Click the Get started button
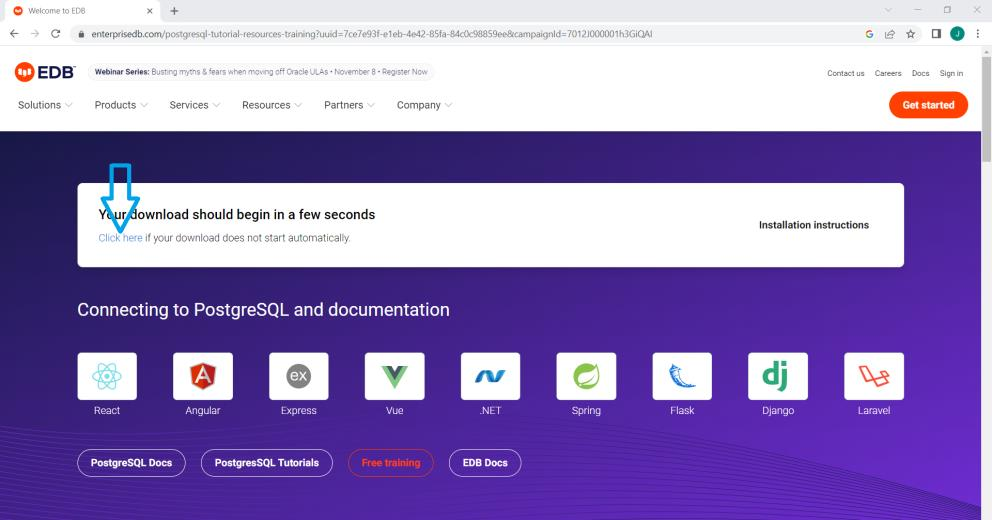992x520 pixels. tap(928, 105)
